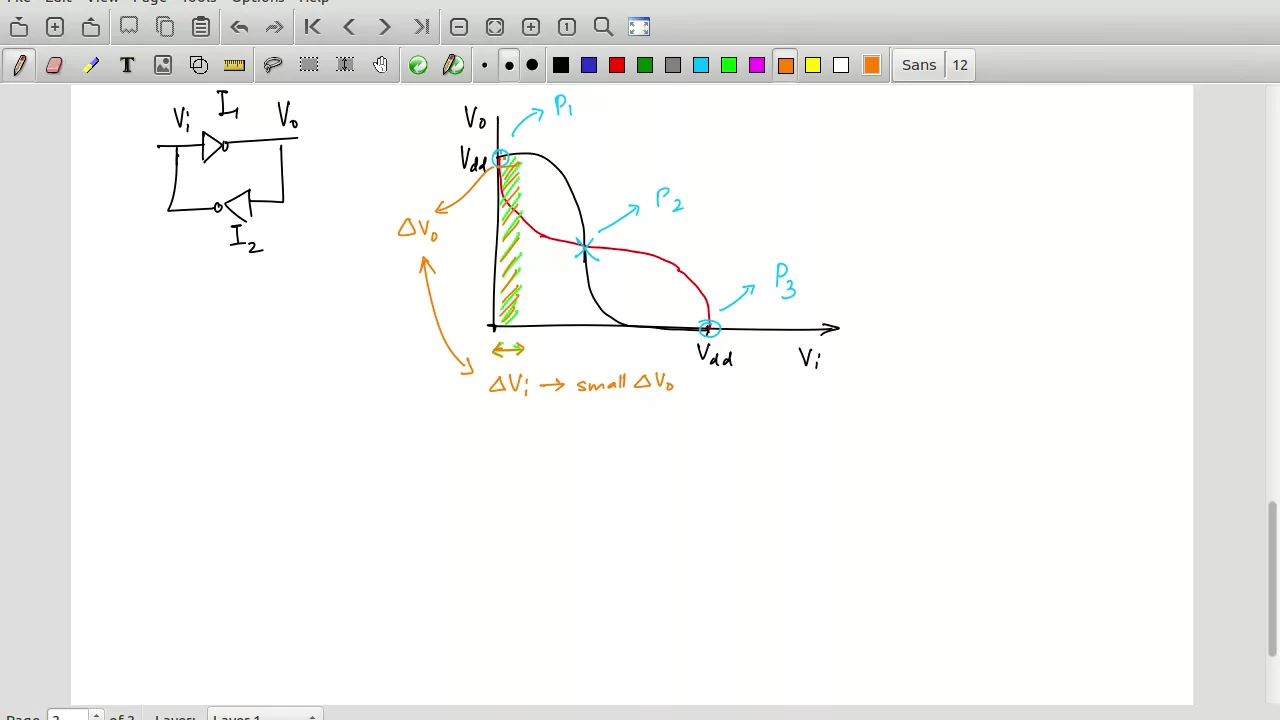1280x720 pixels.
Task: Click the Copy icon in toolbar
Action: [x=165, y=27]
